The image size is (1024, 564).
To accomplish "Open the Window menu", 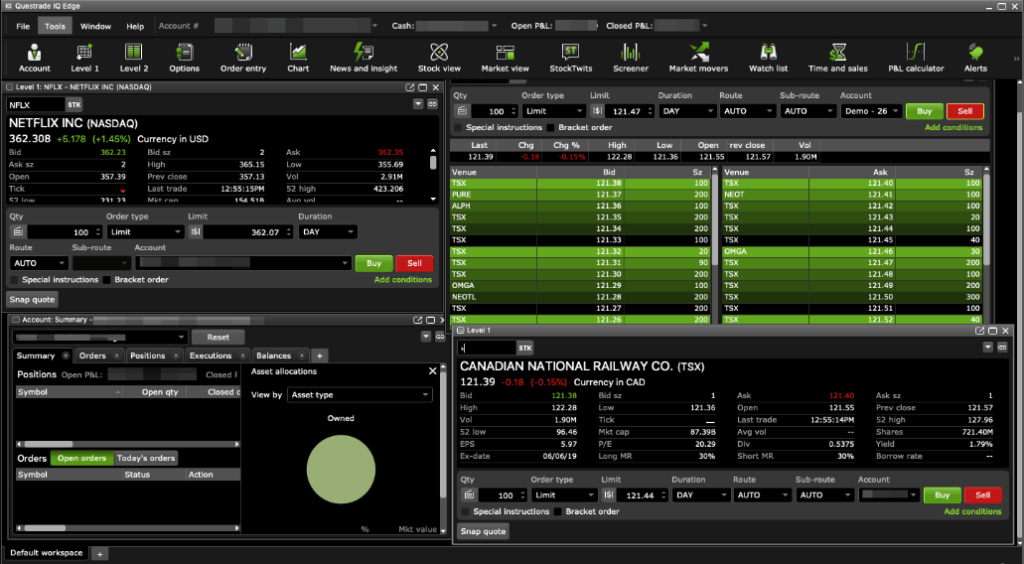I will [95, 27].
